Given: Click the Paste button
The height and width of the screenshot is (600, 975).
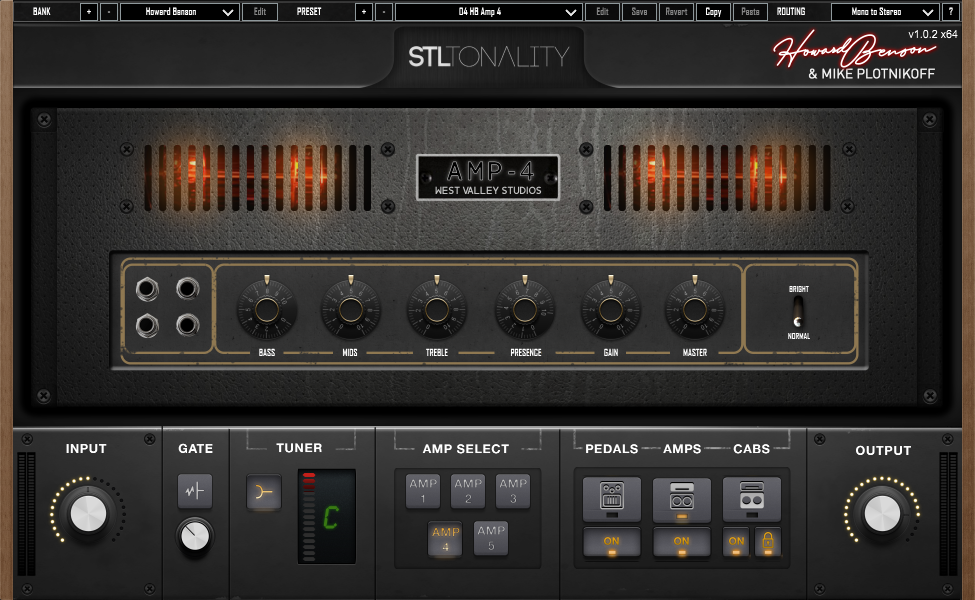Looking at the screenshot, I should point(750,12).
